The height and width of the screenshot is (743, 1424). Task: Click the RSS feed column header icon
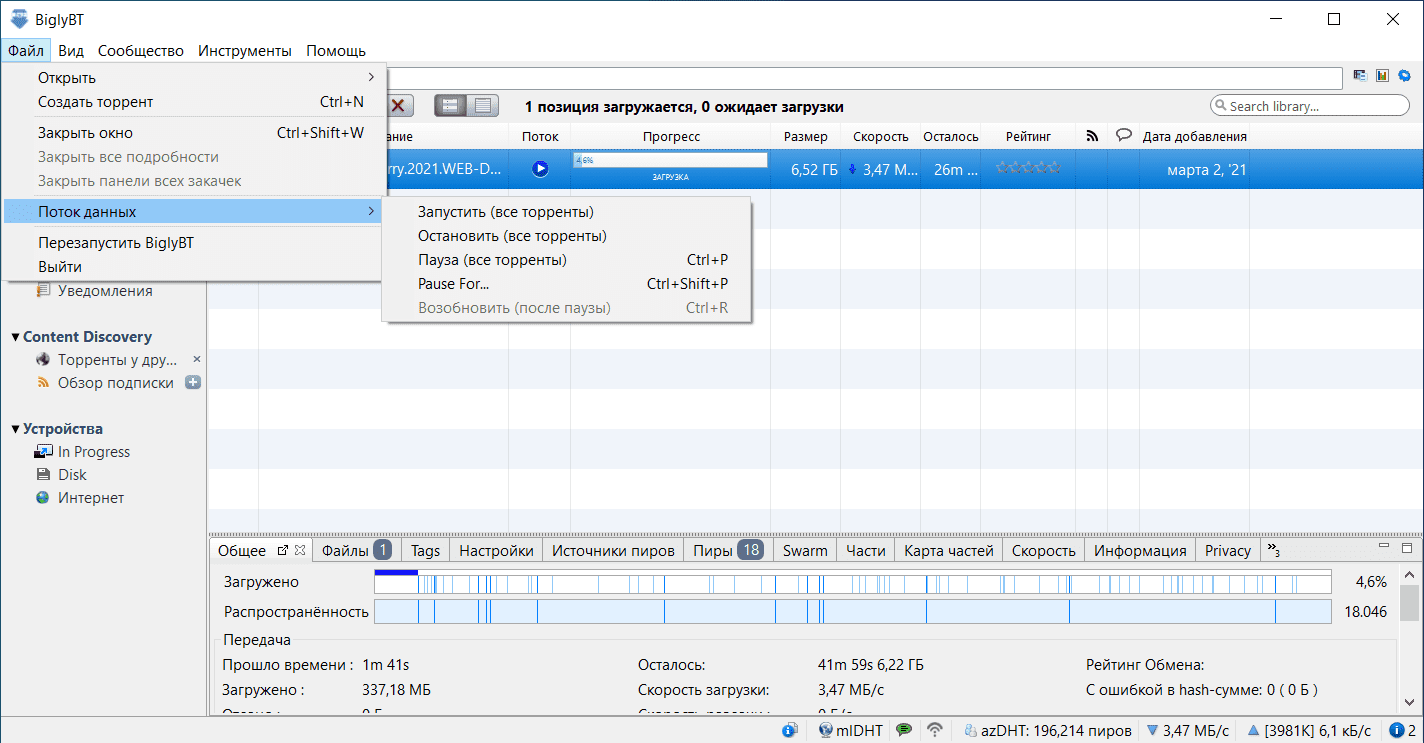[x=1092, y=136]
